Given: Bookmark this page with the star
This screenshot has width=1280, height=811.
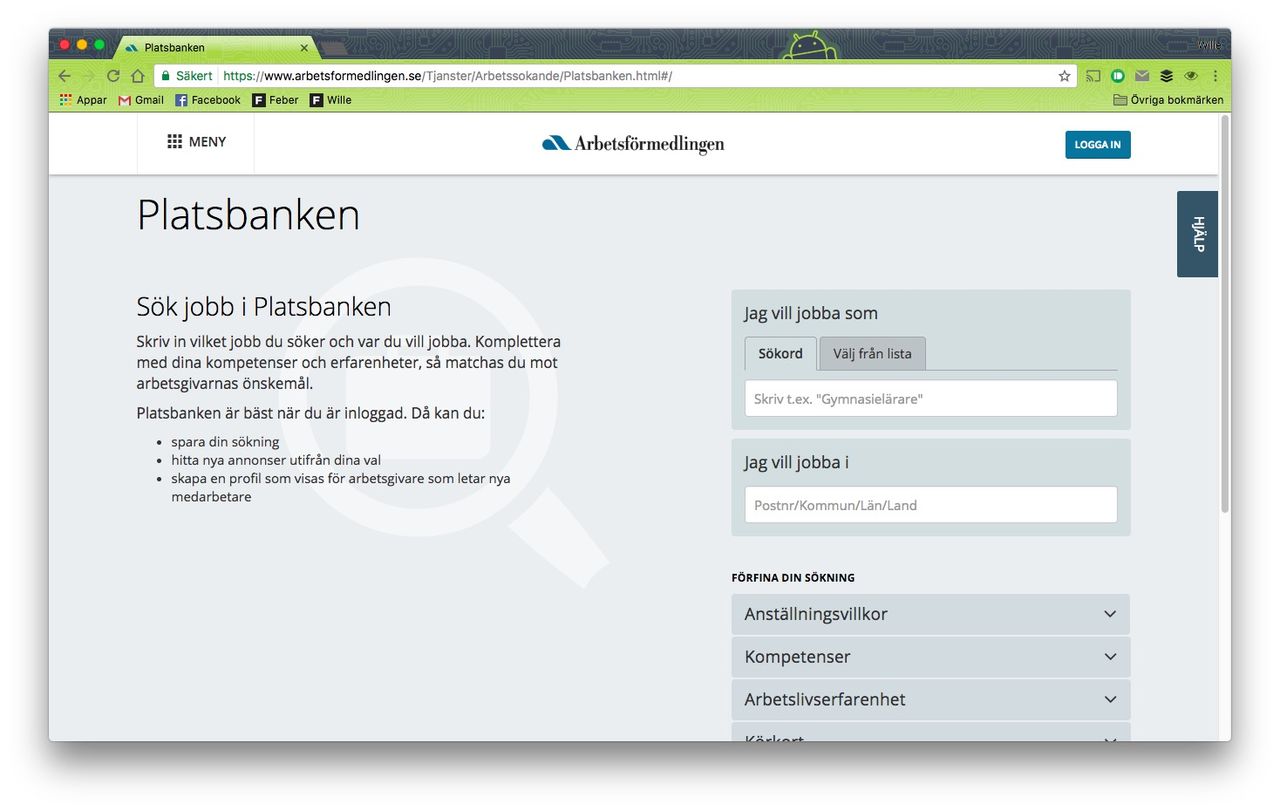Looking at the screenshot, I should [1064, 76].
